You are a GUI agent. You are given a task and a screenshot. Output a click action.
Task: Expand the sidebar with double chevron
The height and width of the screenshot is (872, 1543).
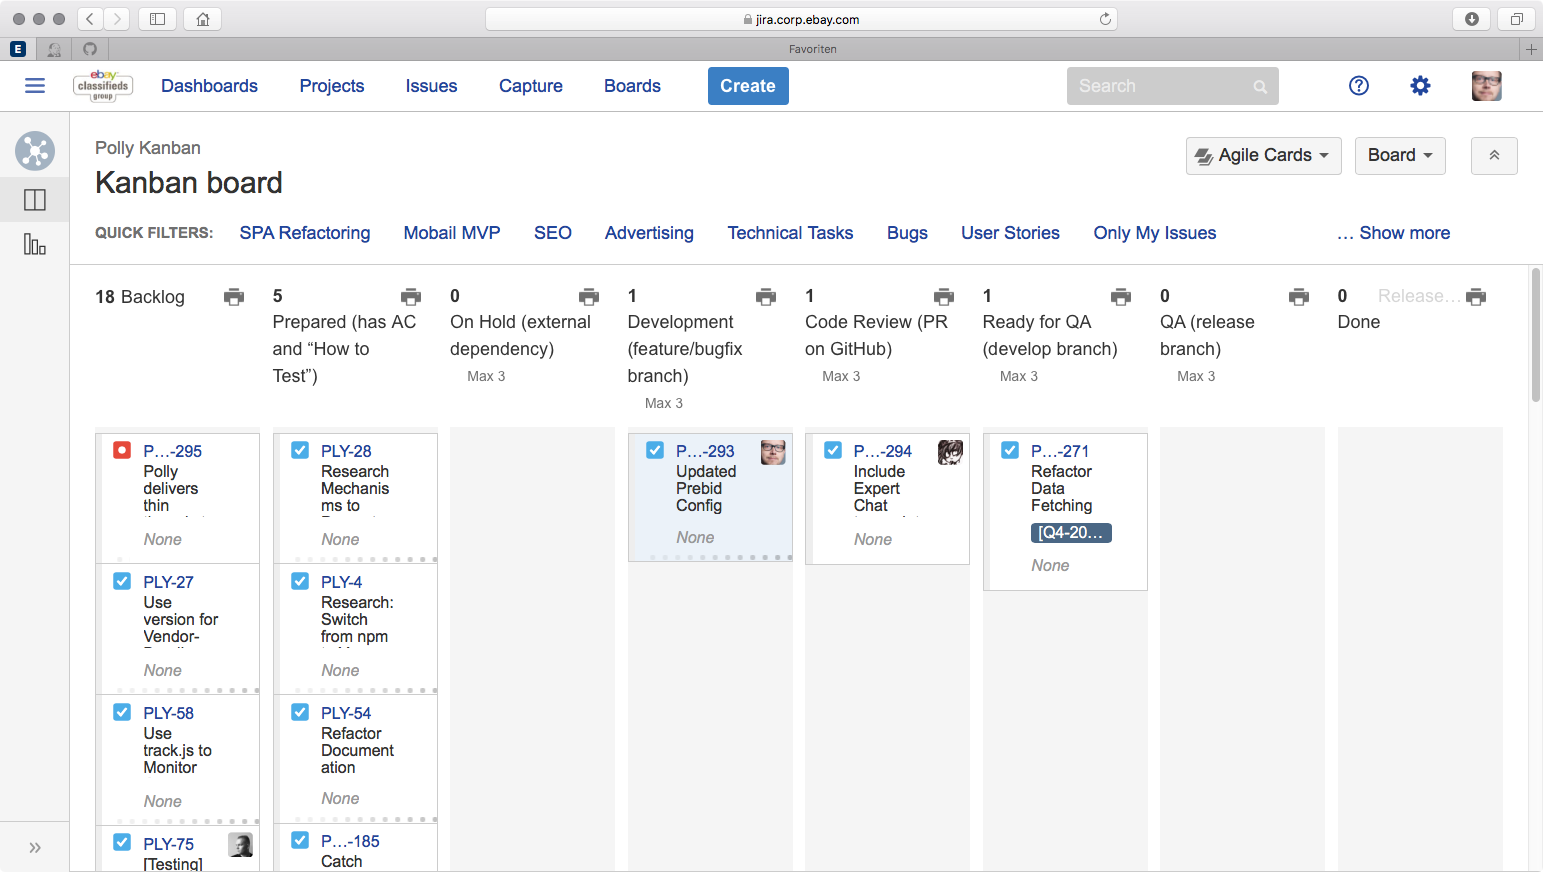coord(35,848)
